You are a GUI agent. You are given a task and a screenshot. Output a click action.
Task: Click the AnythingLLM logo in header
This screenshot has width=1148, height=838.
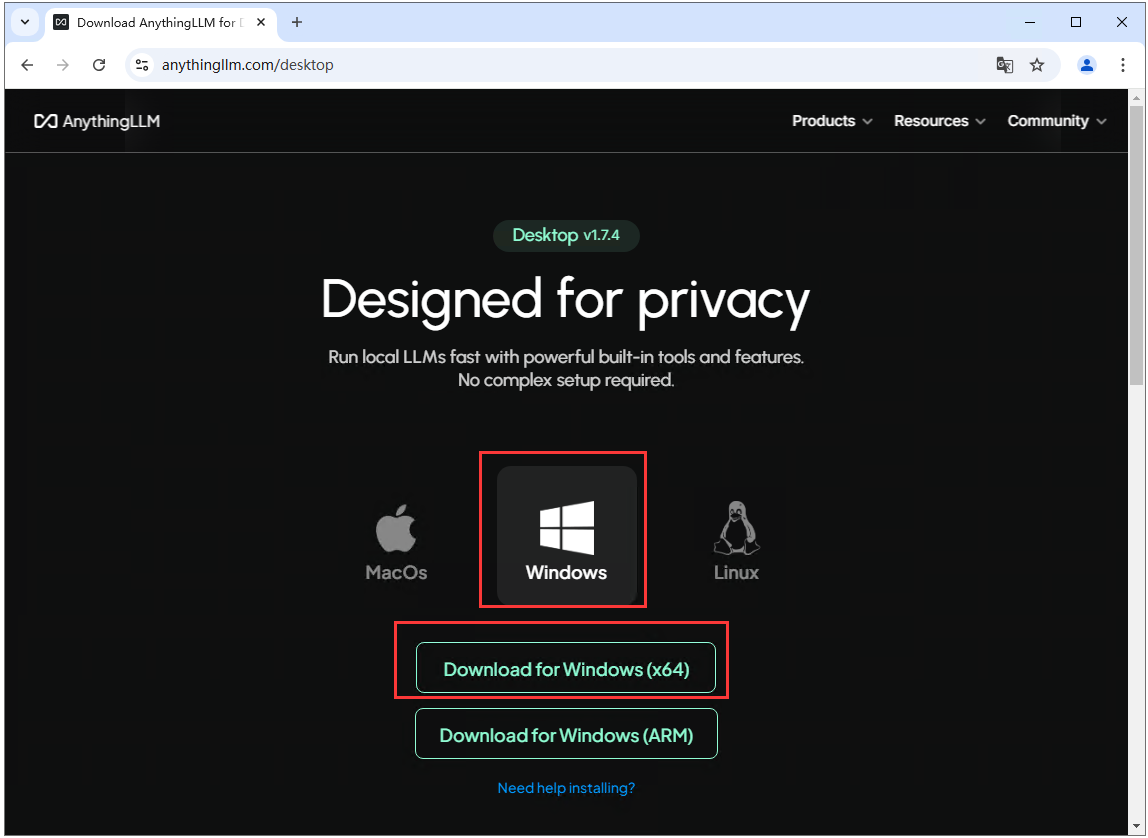97,121
